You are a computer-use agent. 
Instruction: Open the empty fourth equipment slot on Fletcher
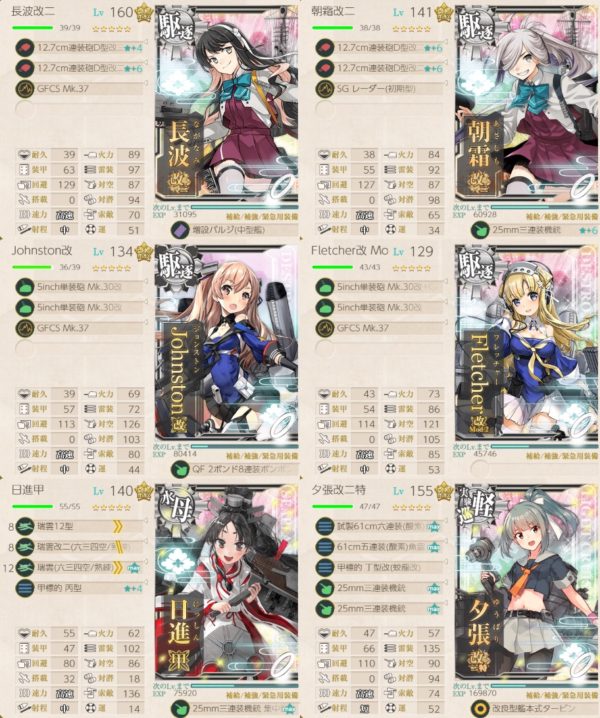click(x=379, y=348)
